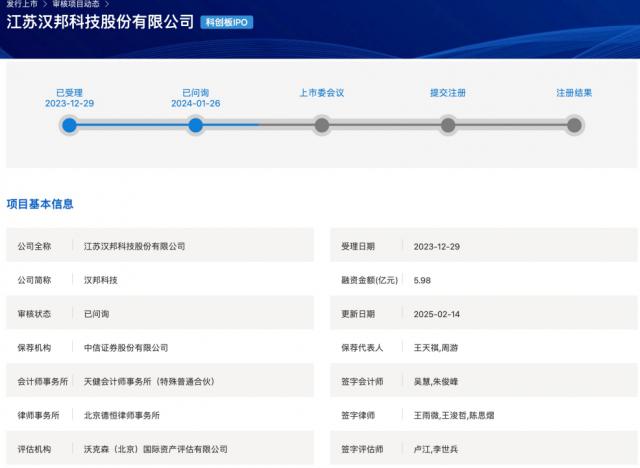Click the 已受理 2023-12-29 stage label
This screenshot has width=640, height=468.
tap(69, 98)
